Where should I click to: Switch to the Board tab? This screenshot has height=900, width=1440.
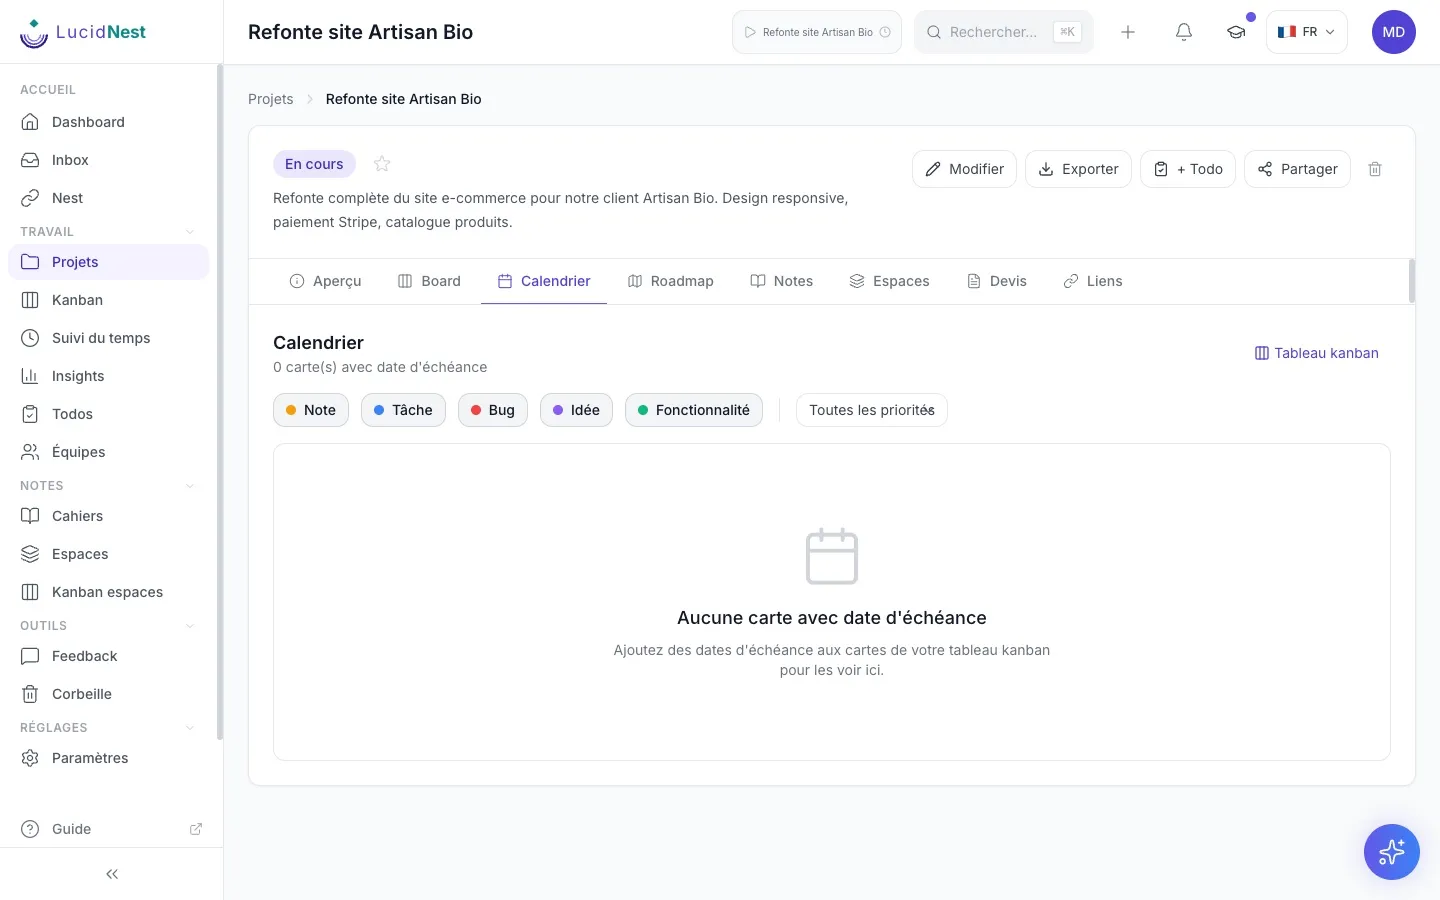pos(429,281)
